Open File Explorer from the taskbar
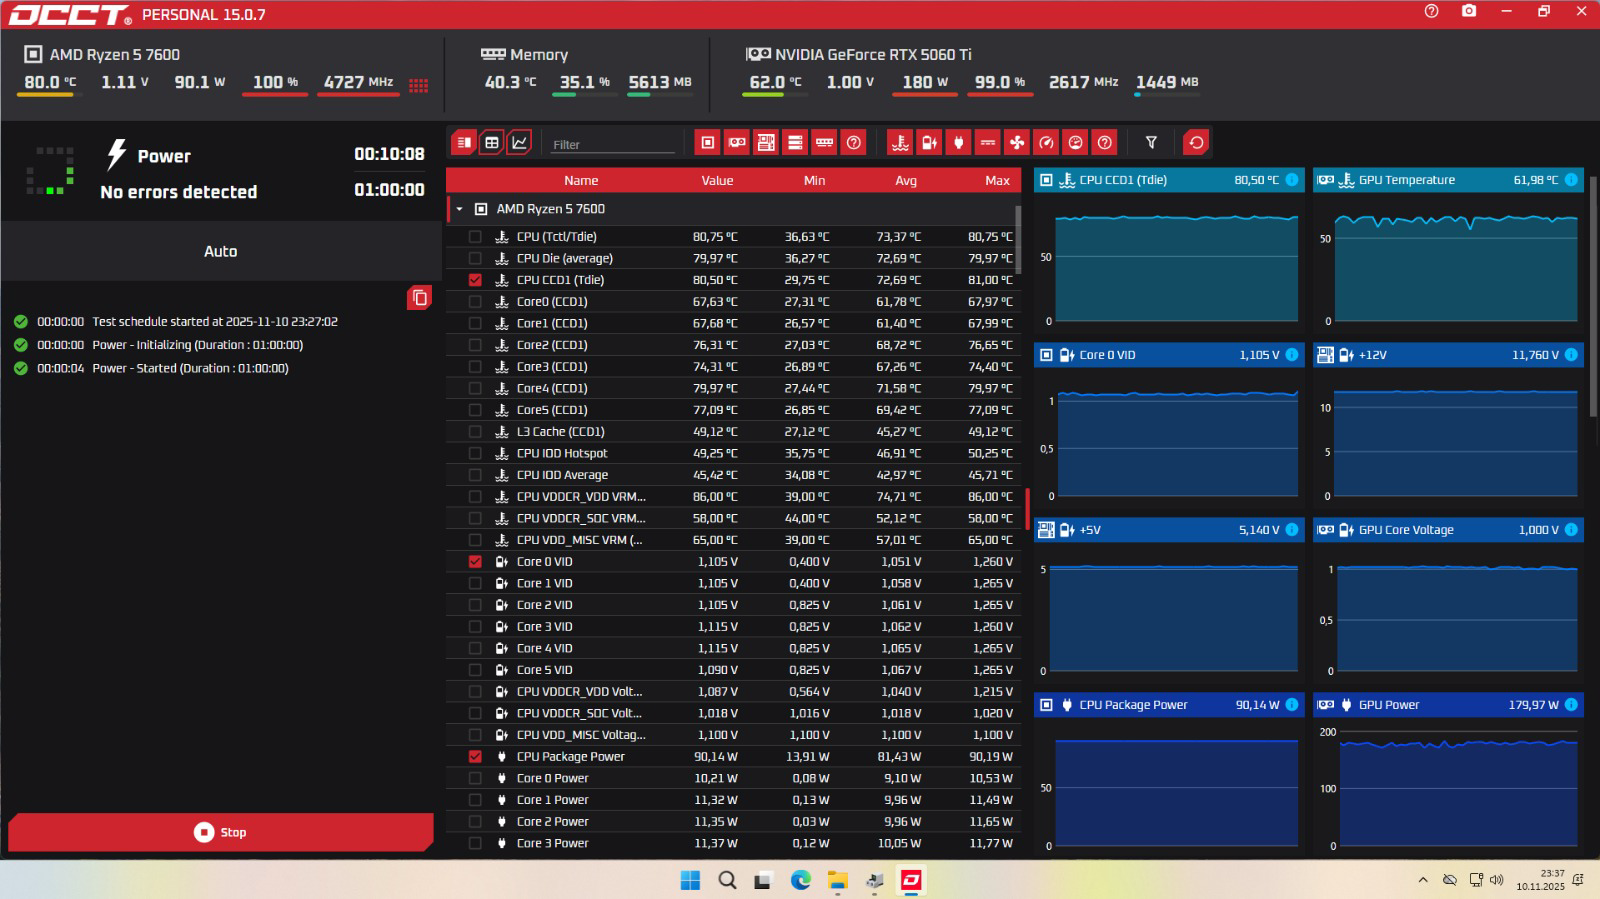 pyautogui.click(x=838, y=880)
